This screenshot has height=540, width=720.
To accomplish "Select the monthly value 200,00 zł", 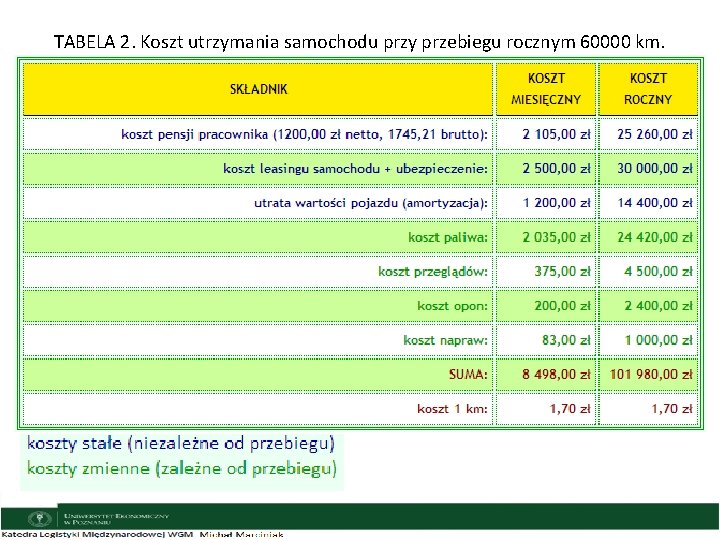I will pos(562,305).
